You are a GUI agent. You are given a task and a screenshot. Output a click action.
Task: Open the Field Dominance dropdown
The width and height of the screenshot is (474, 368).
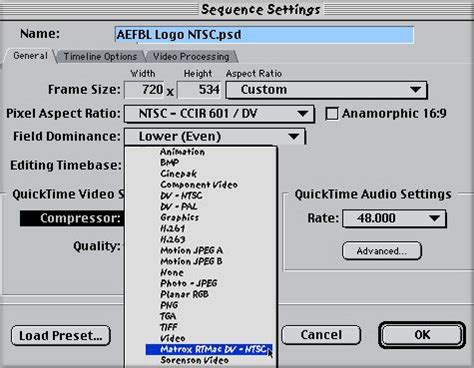214,137
